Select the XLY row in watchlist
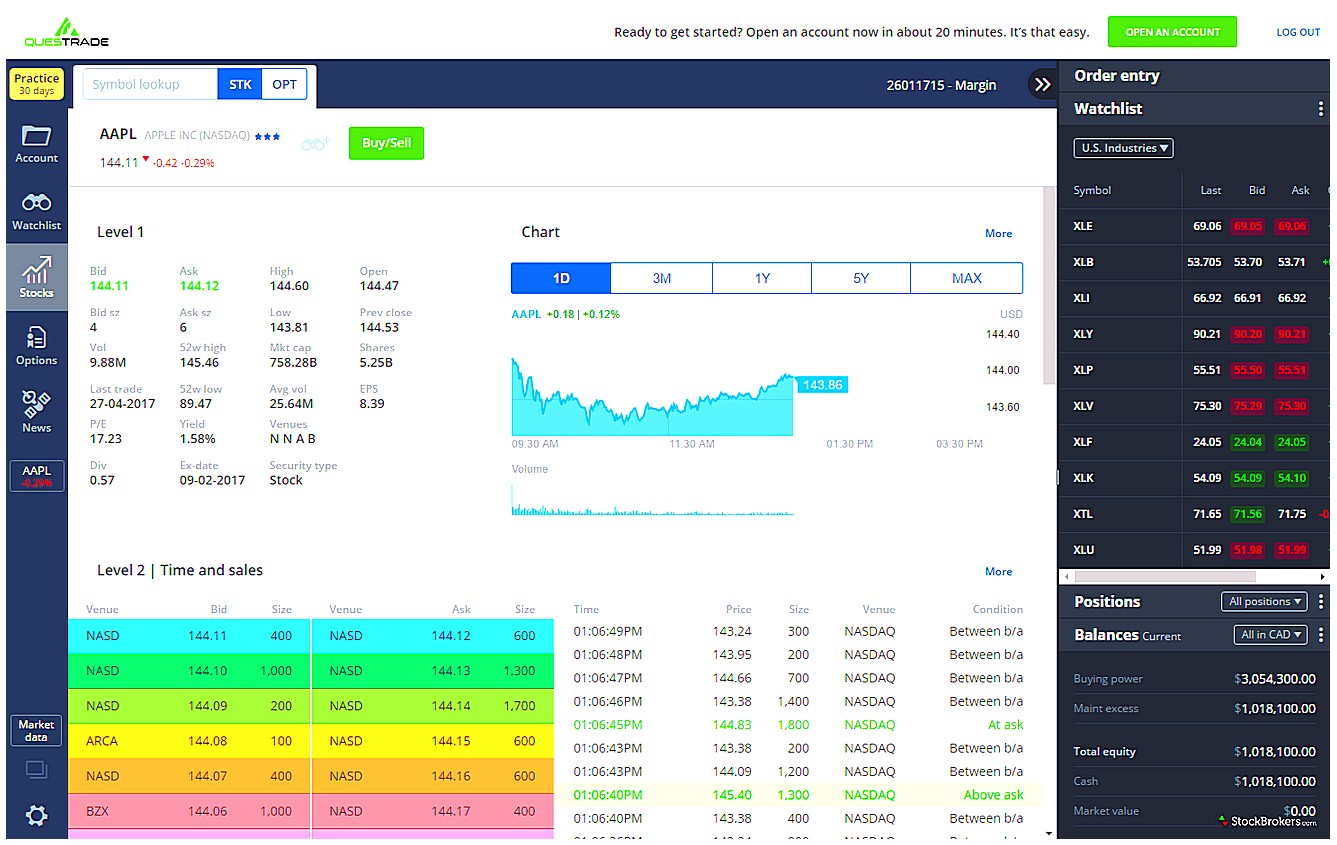1337x845 pixels. pyautogui.click(x=1194, y=334)
